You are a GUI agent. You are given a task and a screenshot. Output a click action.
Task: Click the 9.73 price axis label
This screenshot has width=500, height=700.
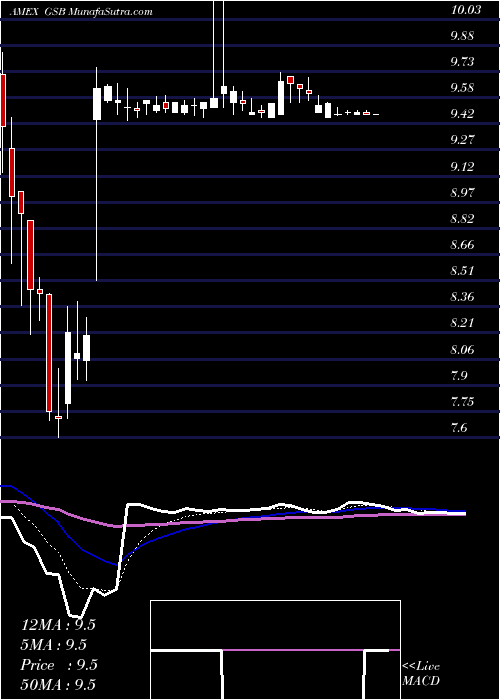tap(462, 62)
